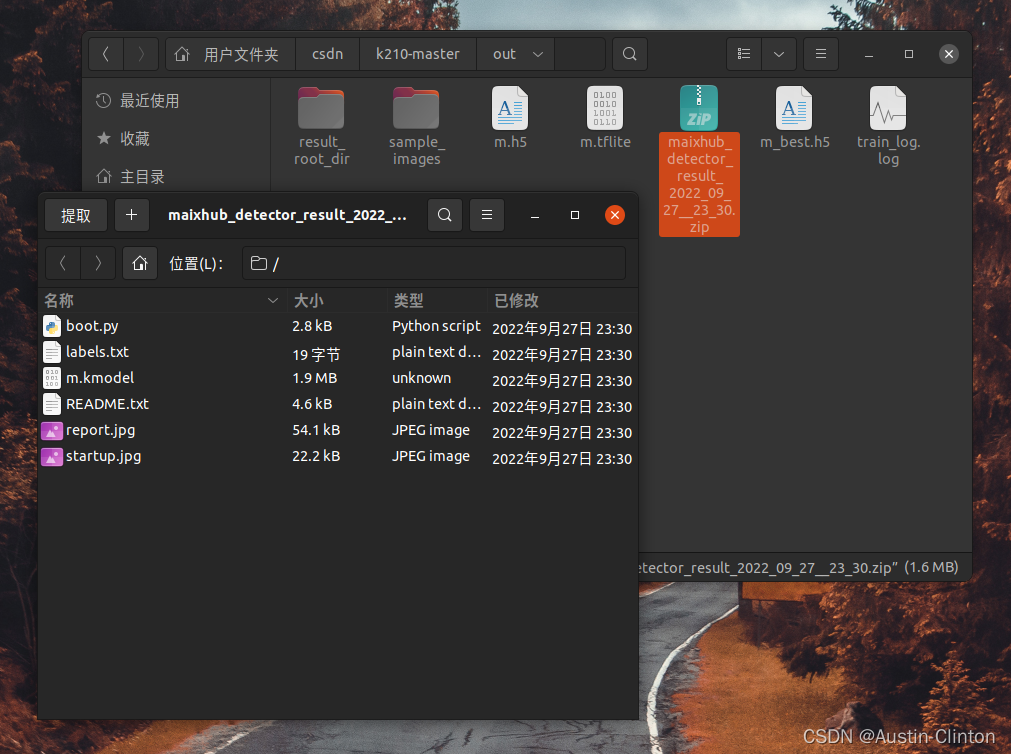Open the out folder path dropdown
The height and width of the screenshot is (754, 1011).
coord(538,54)
